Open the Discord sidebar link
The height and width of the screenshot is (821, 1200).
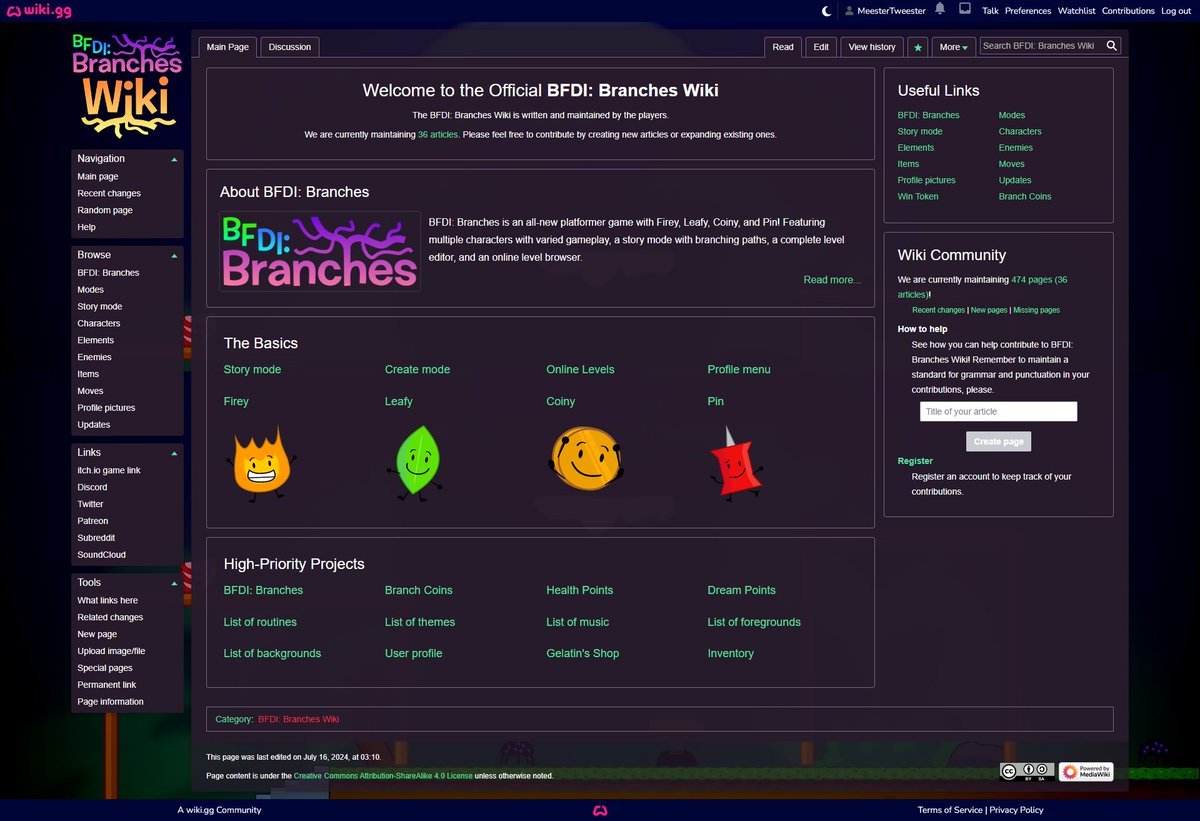(x=92, y=487)
